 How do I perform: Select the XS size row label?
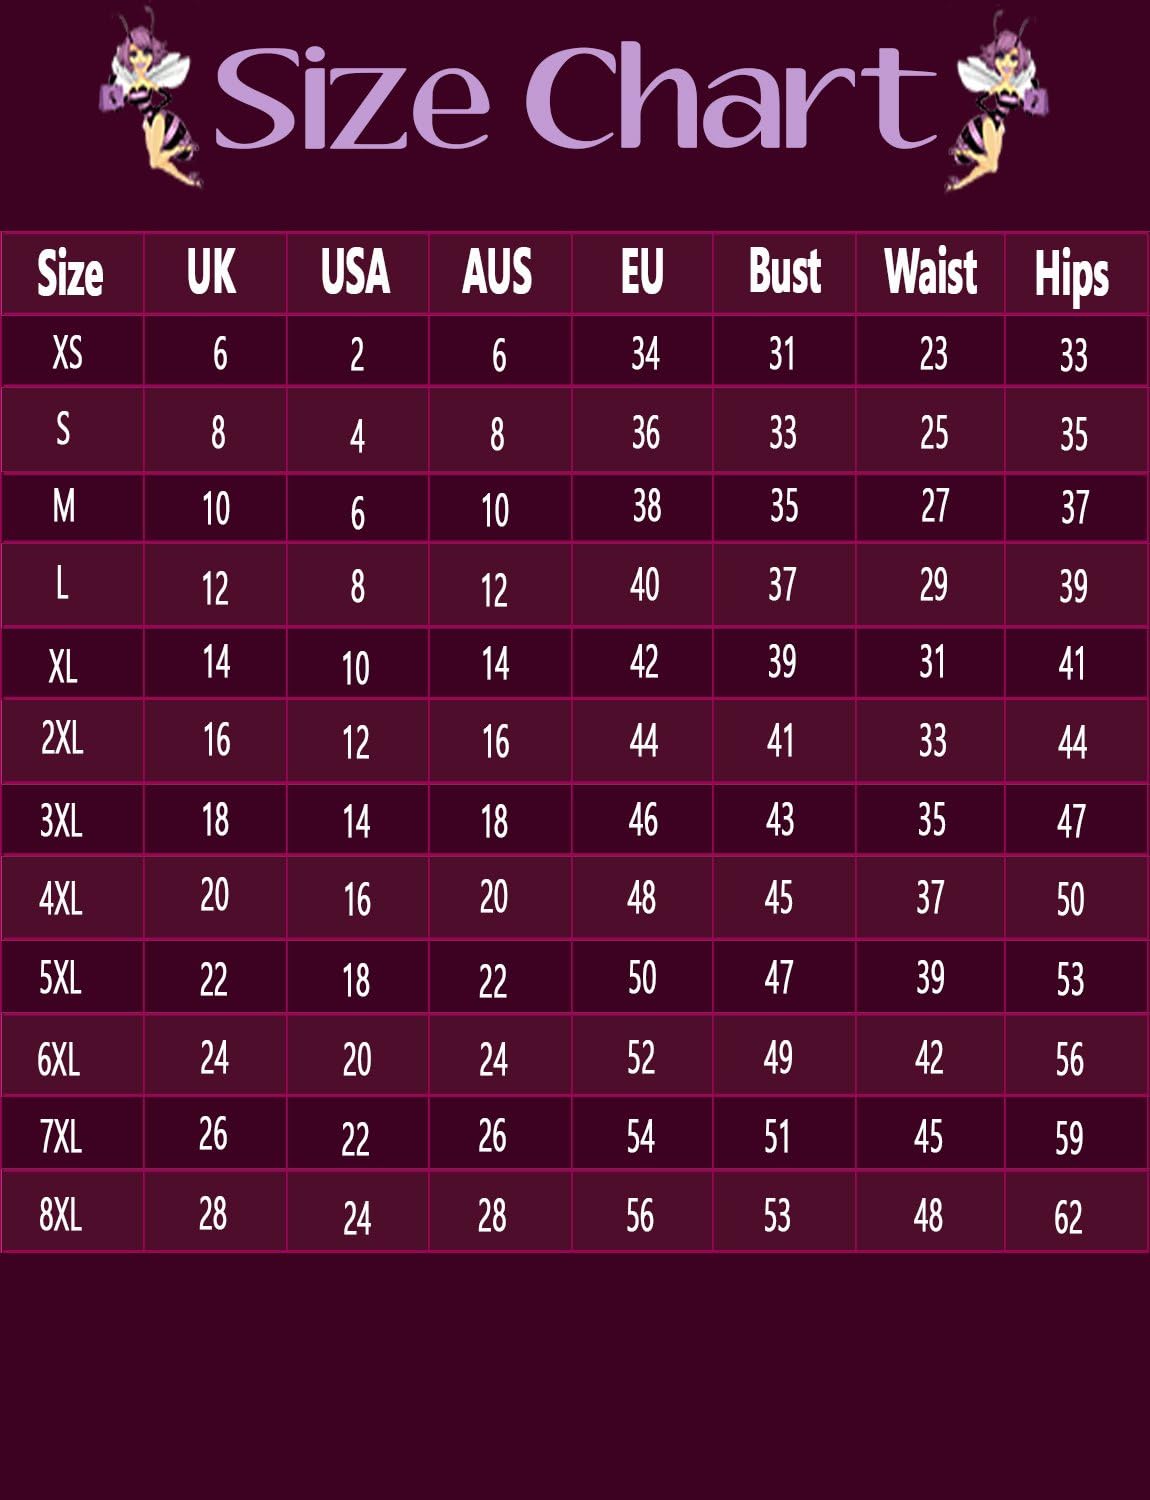(x=67, y=352)
